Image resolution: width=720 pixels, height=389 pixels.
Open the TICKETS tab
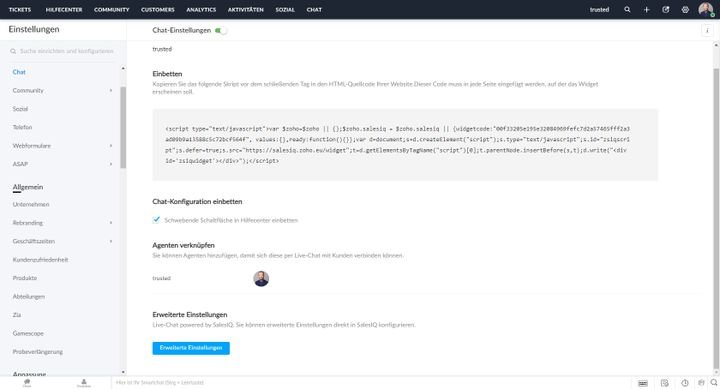click(20, 10)
